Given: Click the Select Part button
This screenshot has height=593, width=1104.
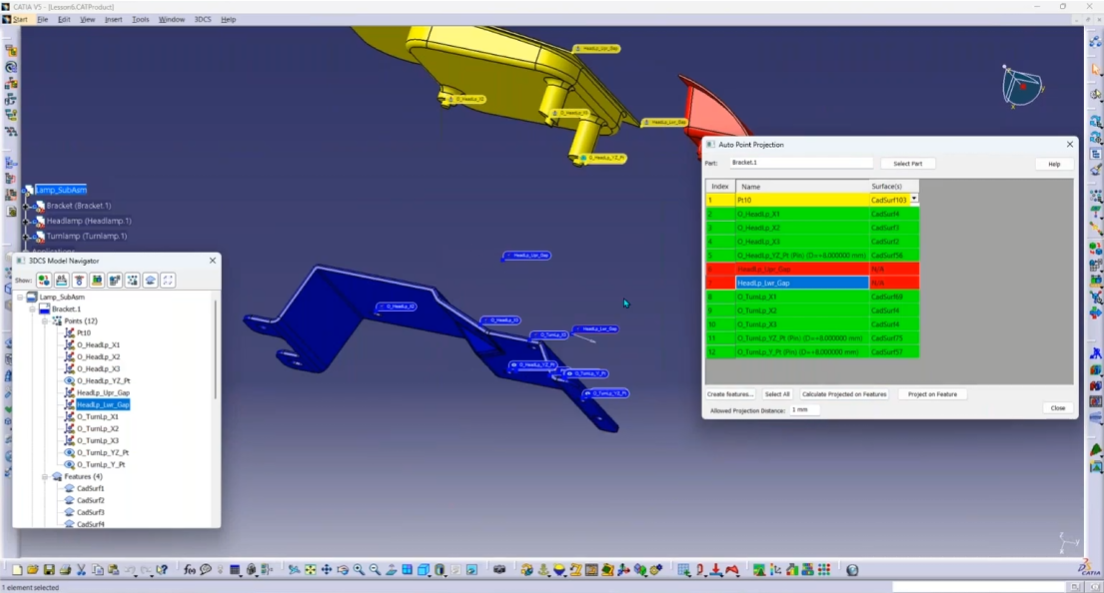Looking at the screenshot, I should 907,163.
